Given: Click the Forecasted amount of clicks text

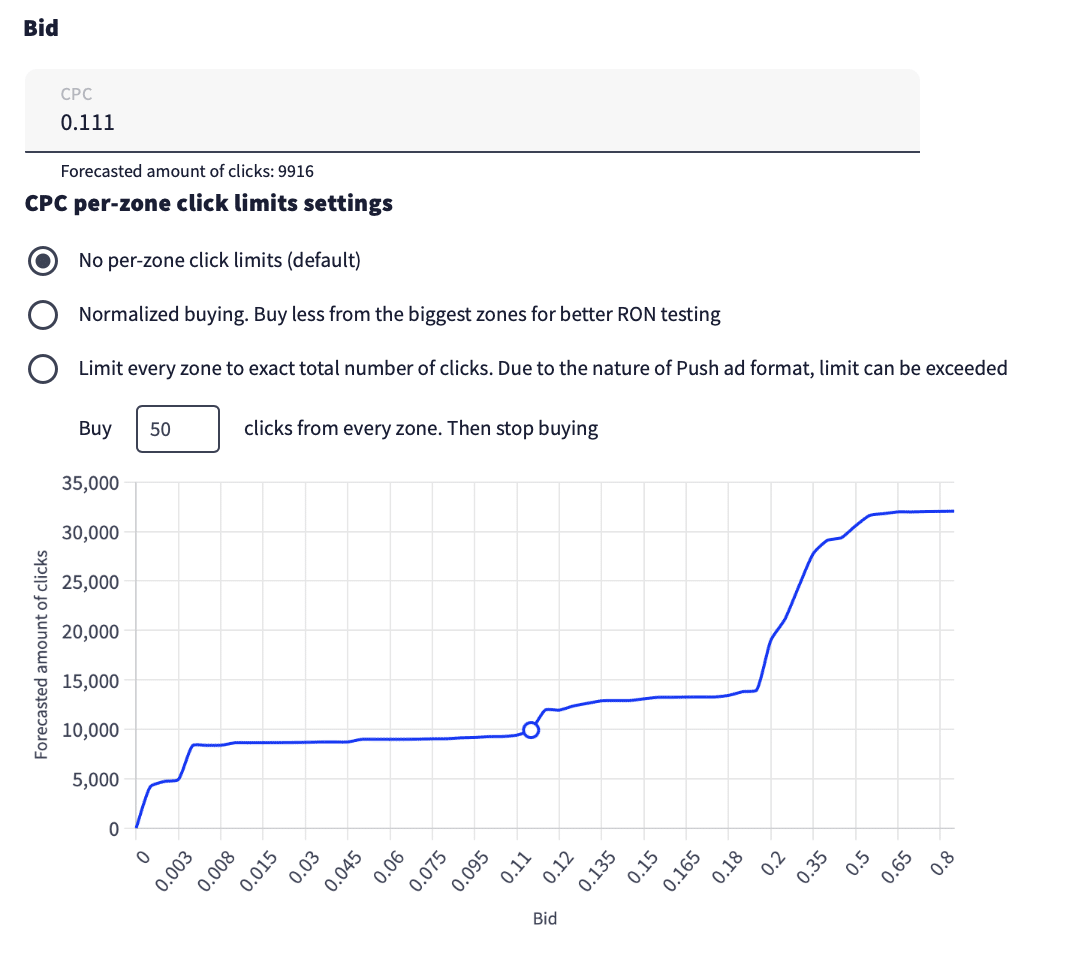Looking at the screenshot, I should (188, 171).
